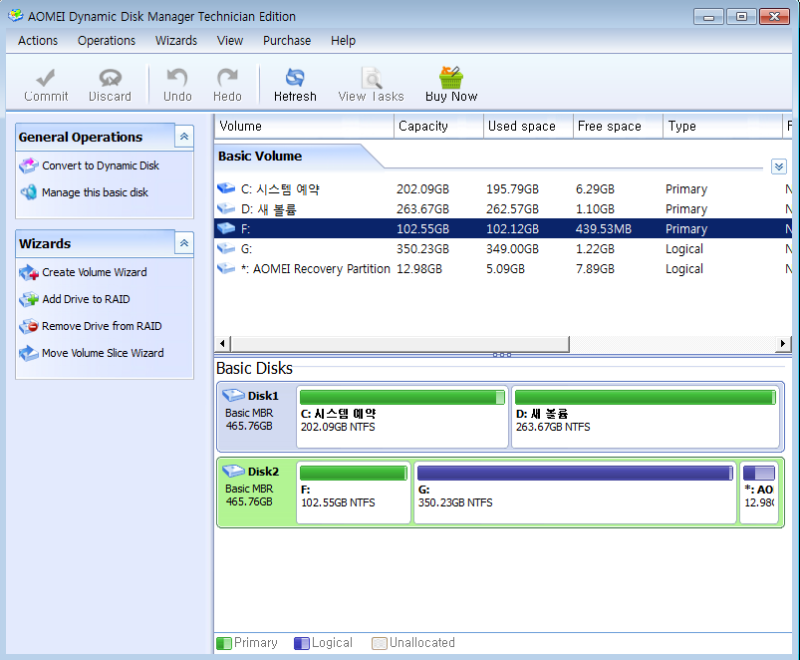Click the G: volume drive icon in list
The height and width of the screenshot is (660, 800).
226,248
